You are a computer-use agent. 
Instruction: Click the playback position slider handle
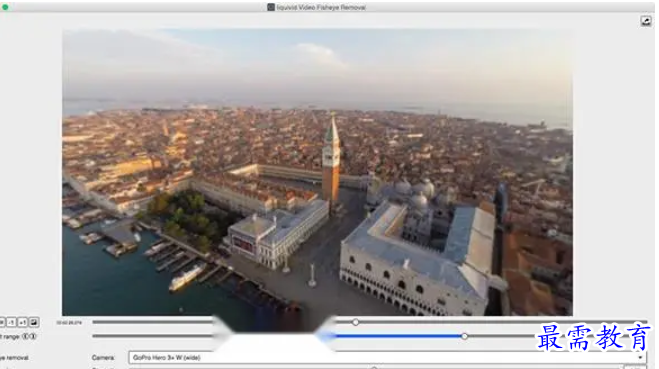click(356, 322)
